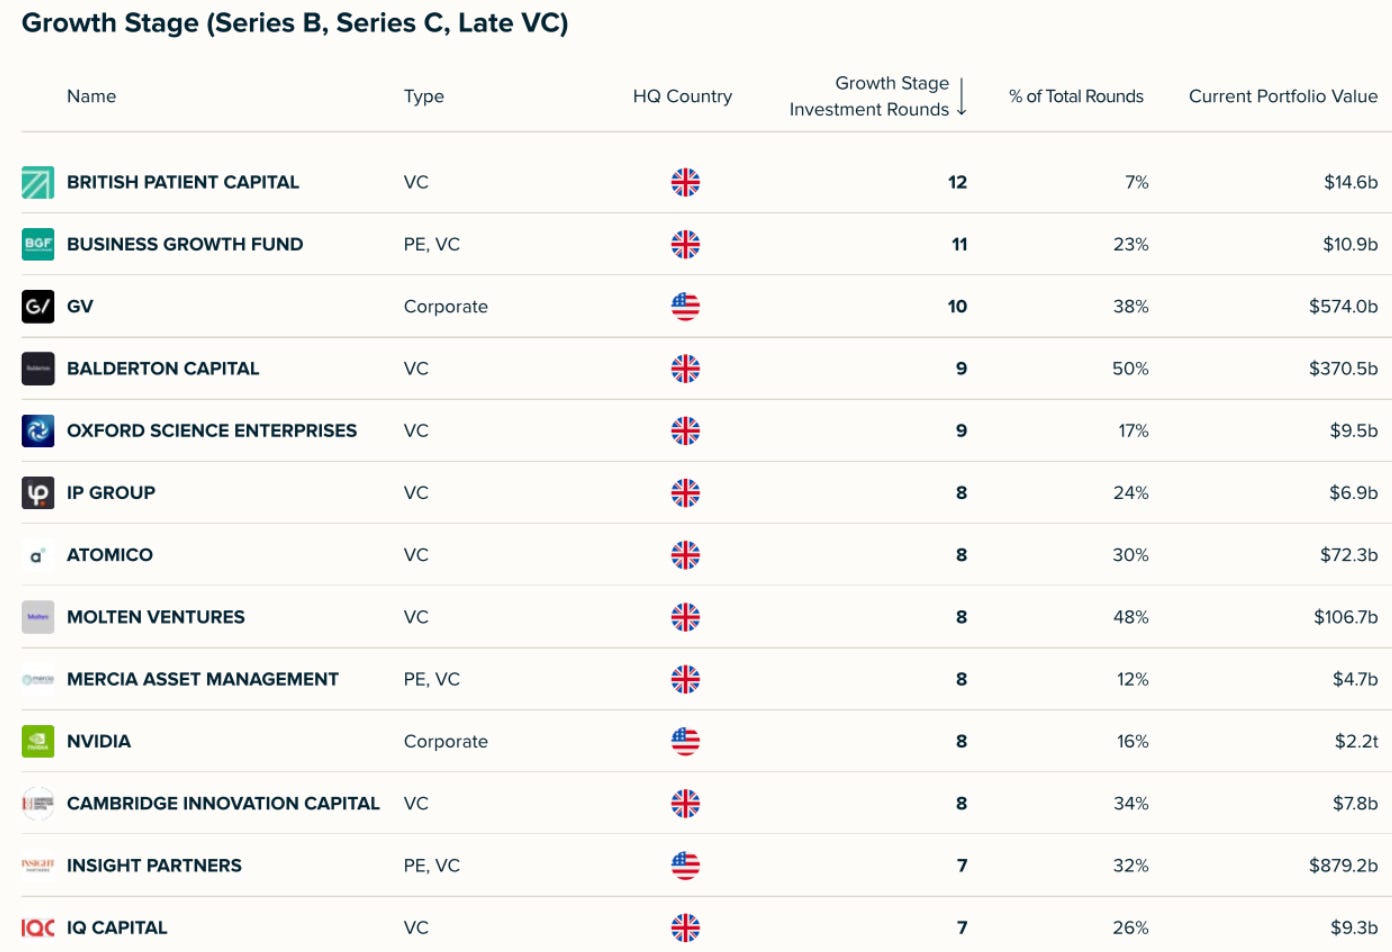Image resolution: width=1392 pixels, height=952 pixels.
Task: Click the Oxford Science Enterprises logo
Action: tap(38, 430)
